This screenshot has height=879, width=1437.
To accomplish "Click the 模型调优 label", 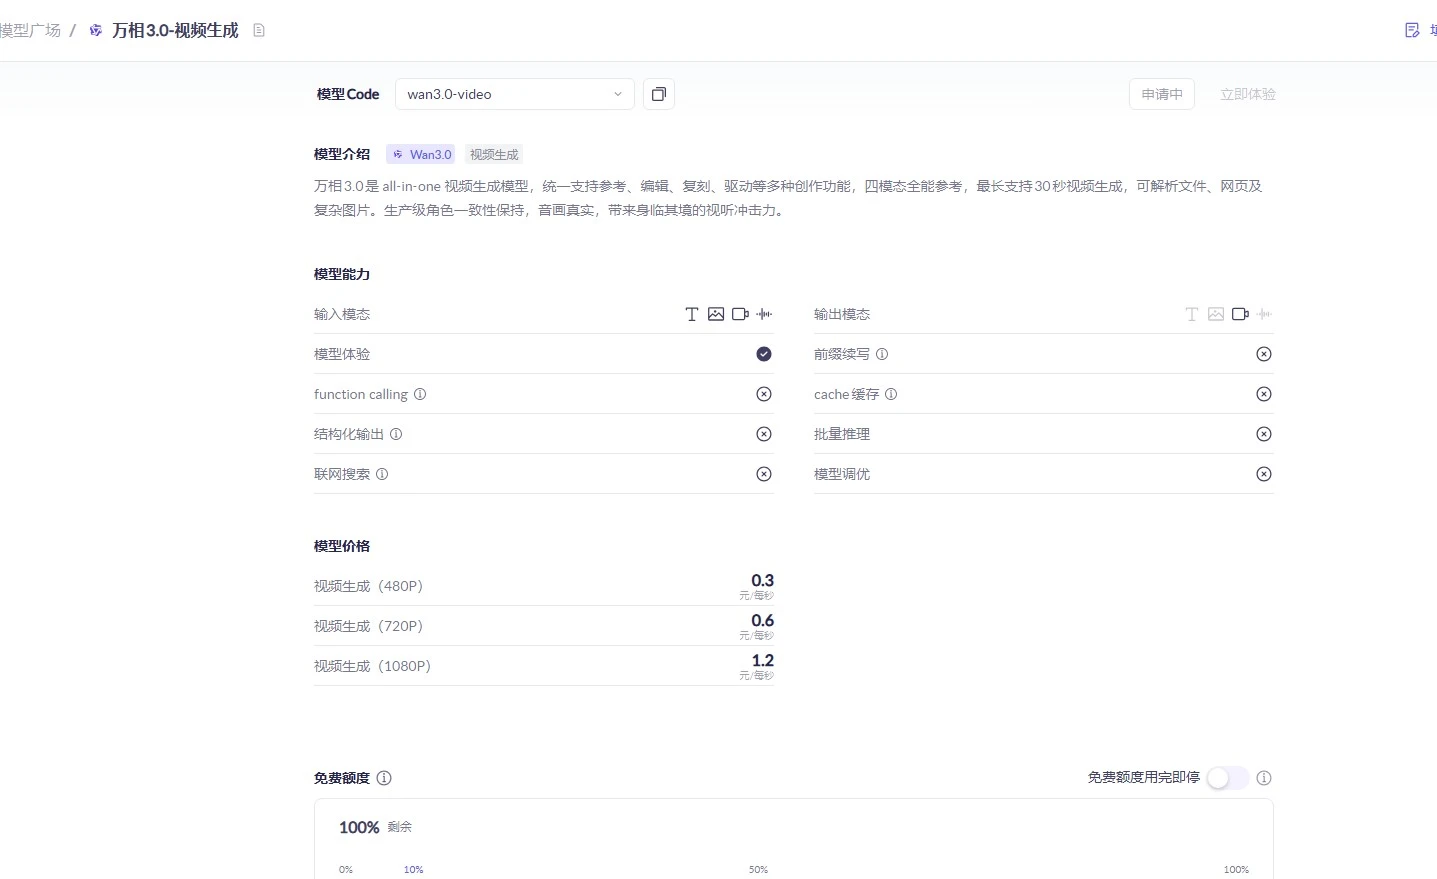I will coord(842,474).
